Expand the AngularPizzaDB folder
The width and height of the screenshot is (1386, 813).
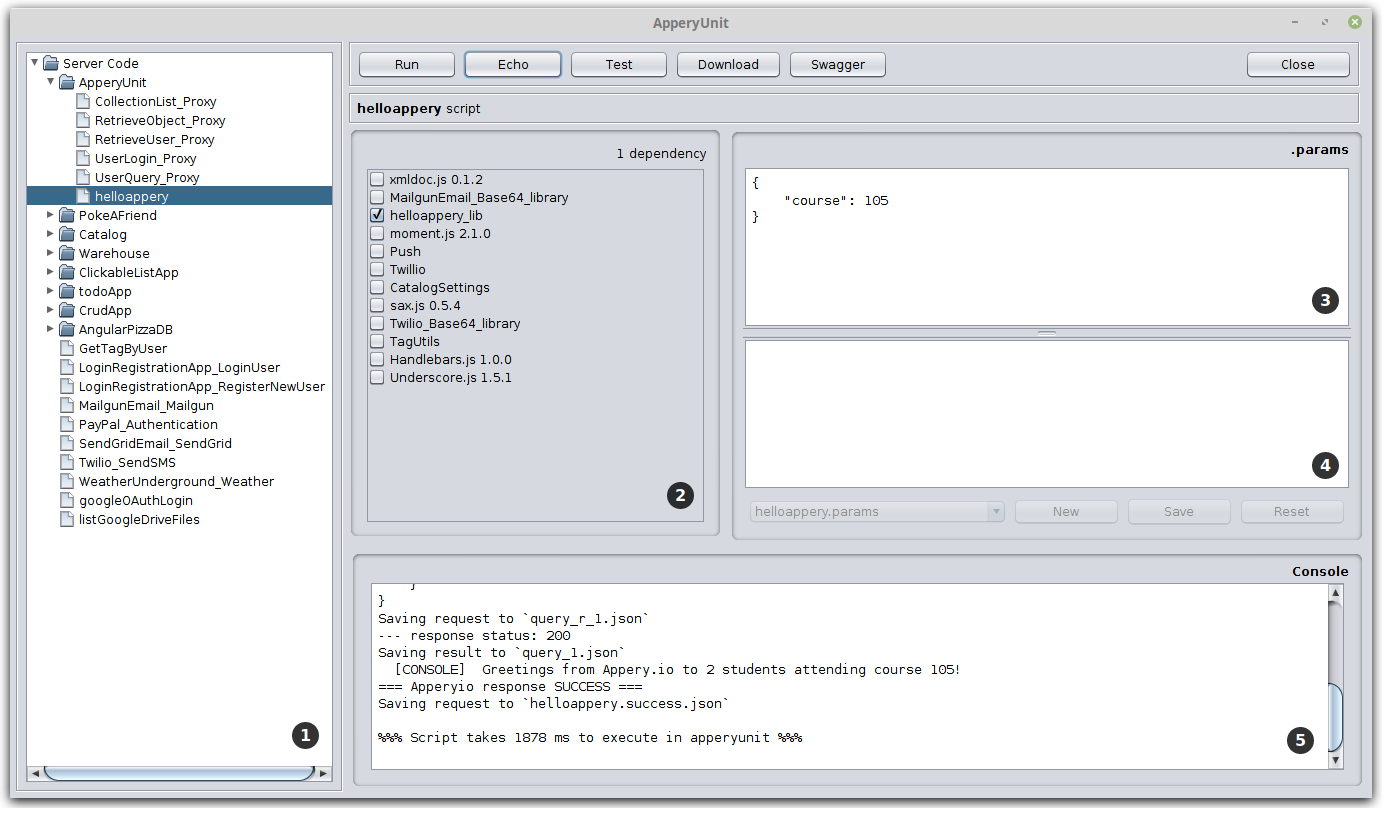(51, 329)
